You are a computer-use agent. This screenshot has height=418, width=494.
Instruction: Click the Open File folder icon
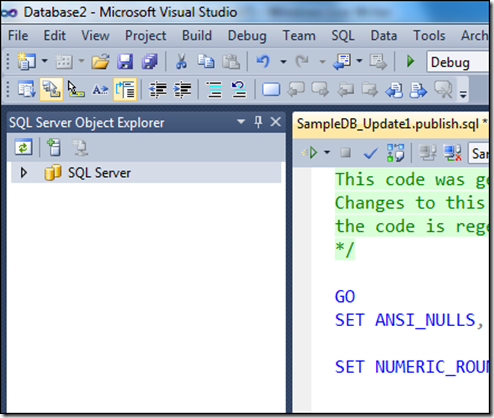pyautogui.click(x=100, y=62)
